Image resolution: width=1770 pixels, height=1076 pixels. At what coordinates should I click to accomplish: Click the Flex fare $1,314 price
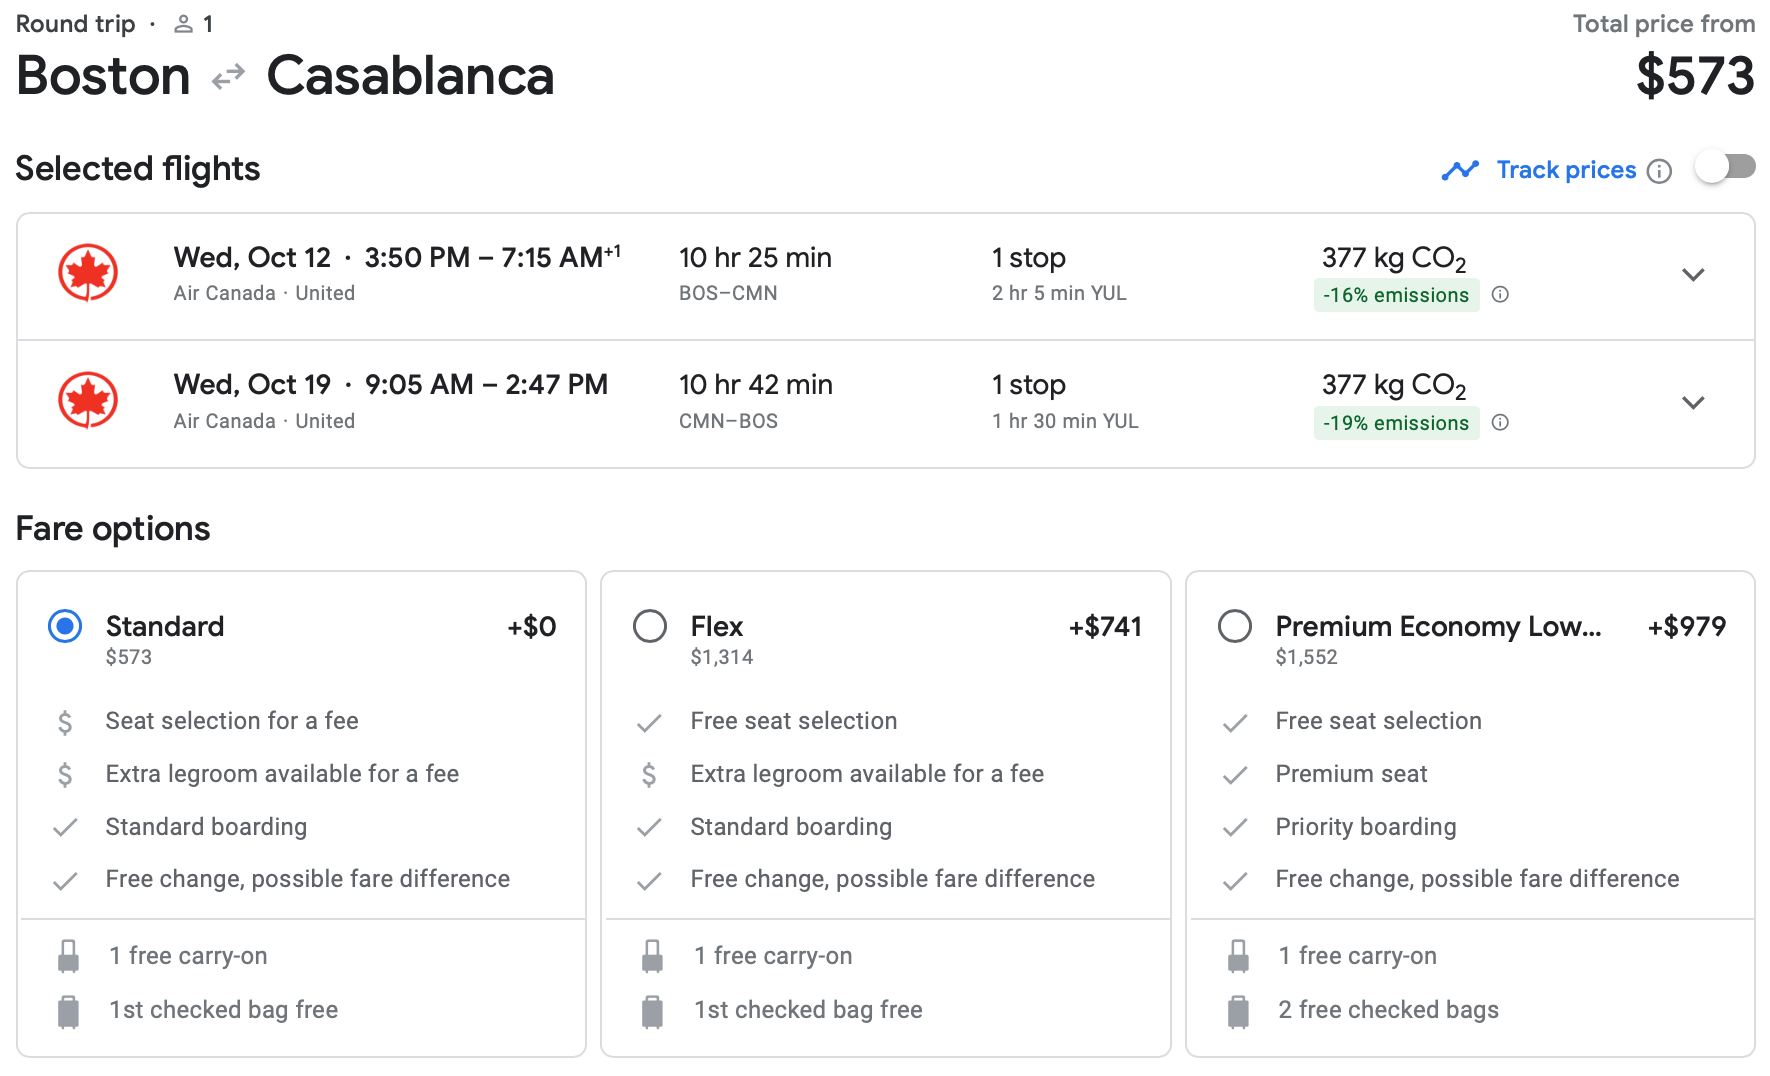[x=721, y=657]
